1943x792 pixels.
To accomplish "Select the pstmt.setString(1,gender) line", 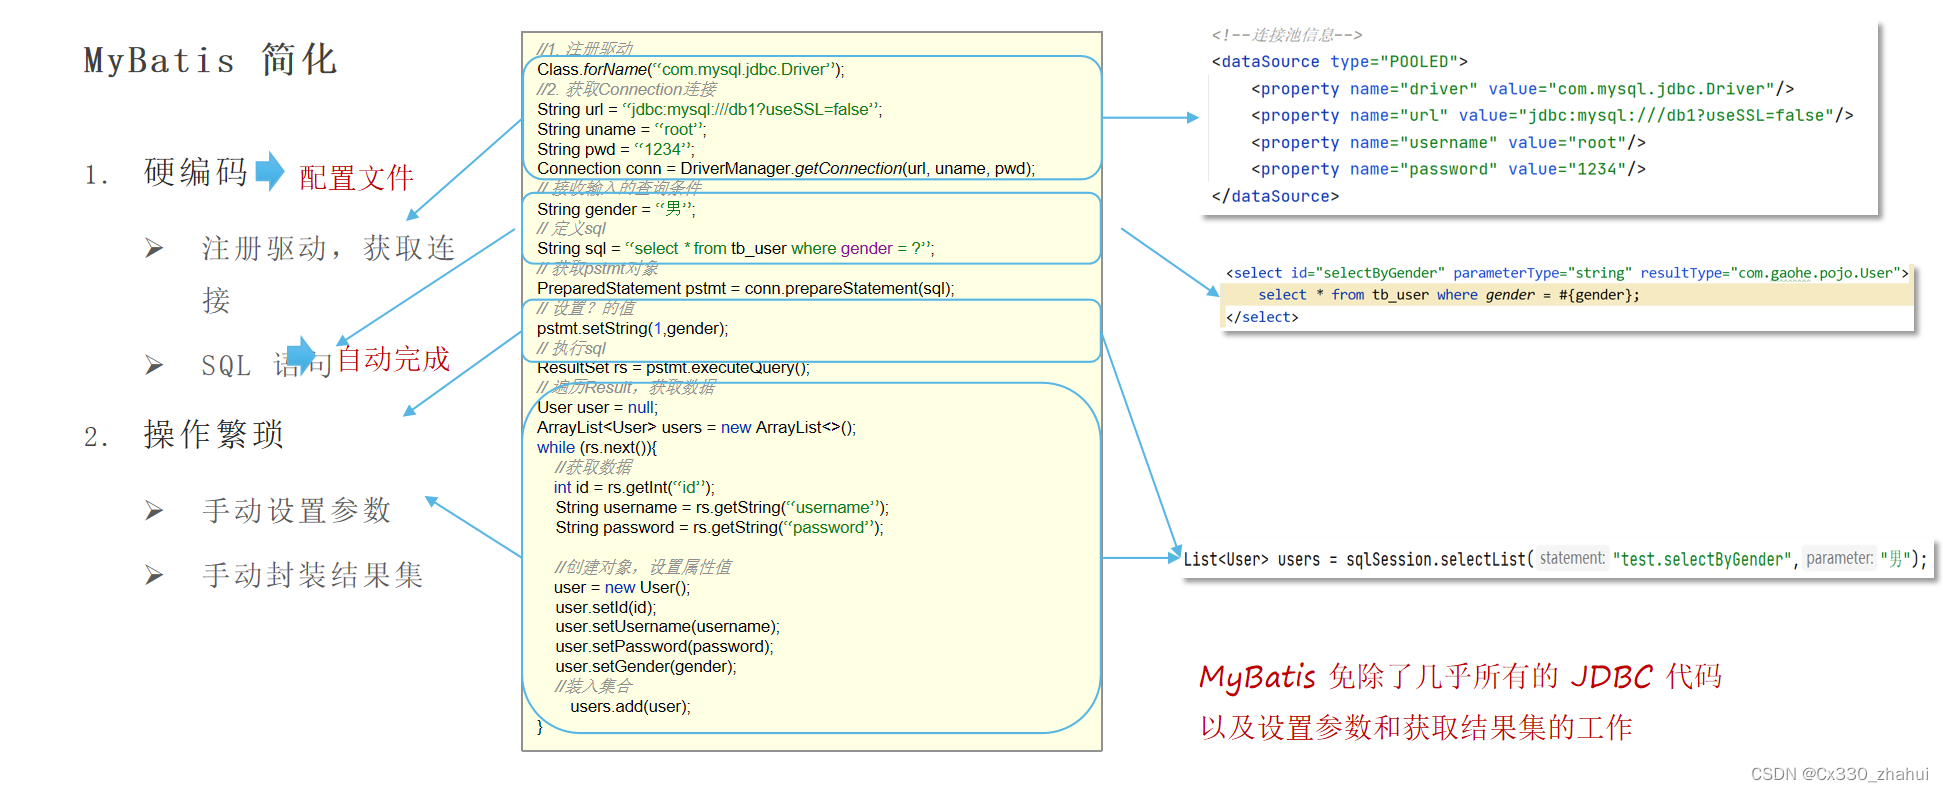I will pos(633,328).
